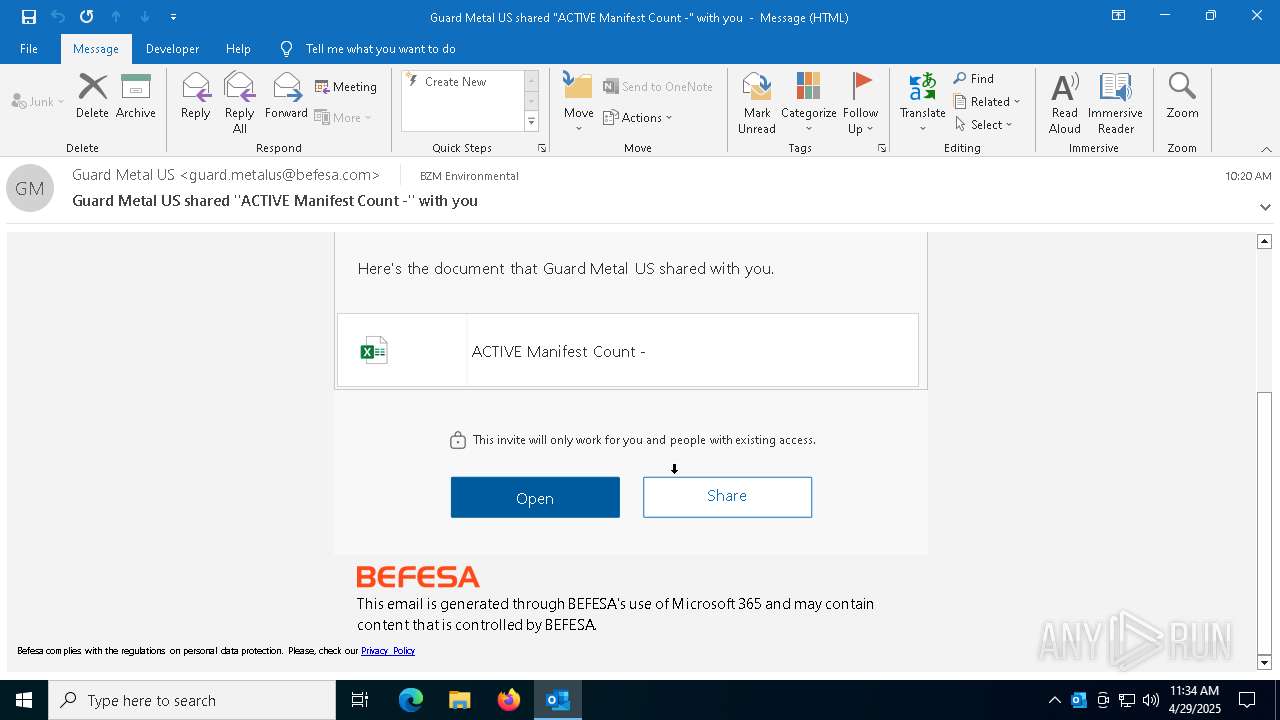
Task: Open Zoom settings
Action: 1182,96
